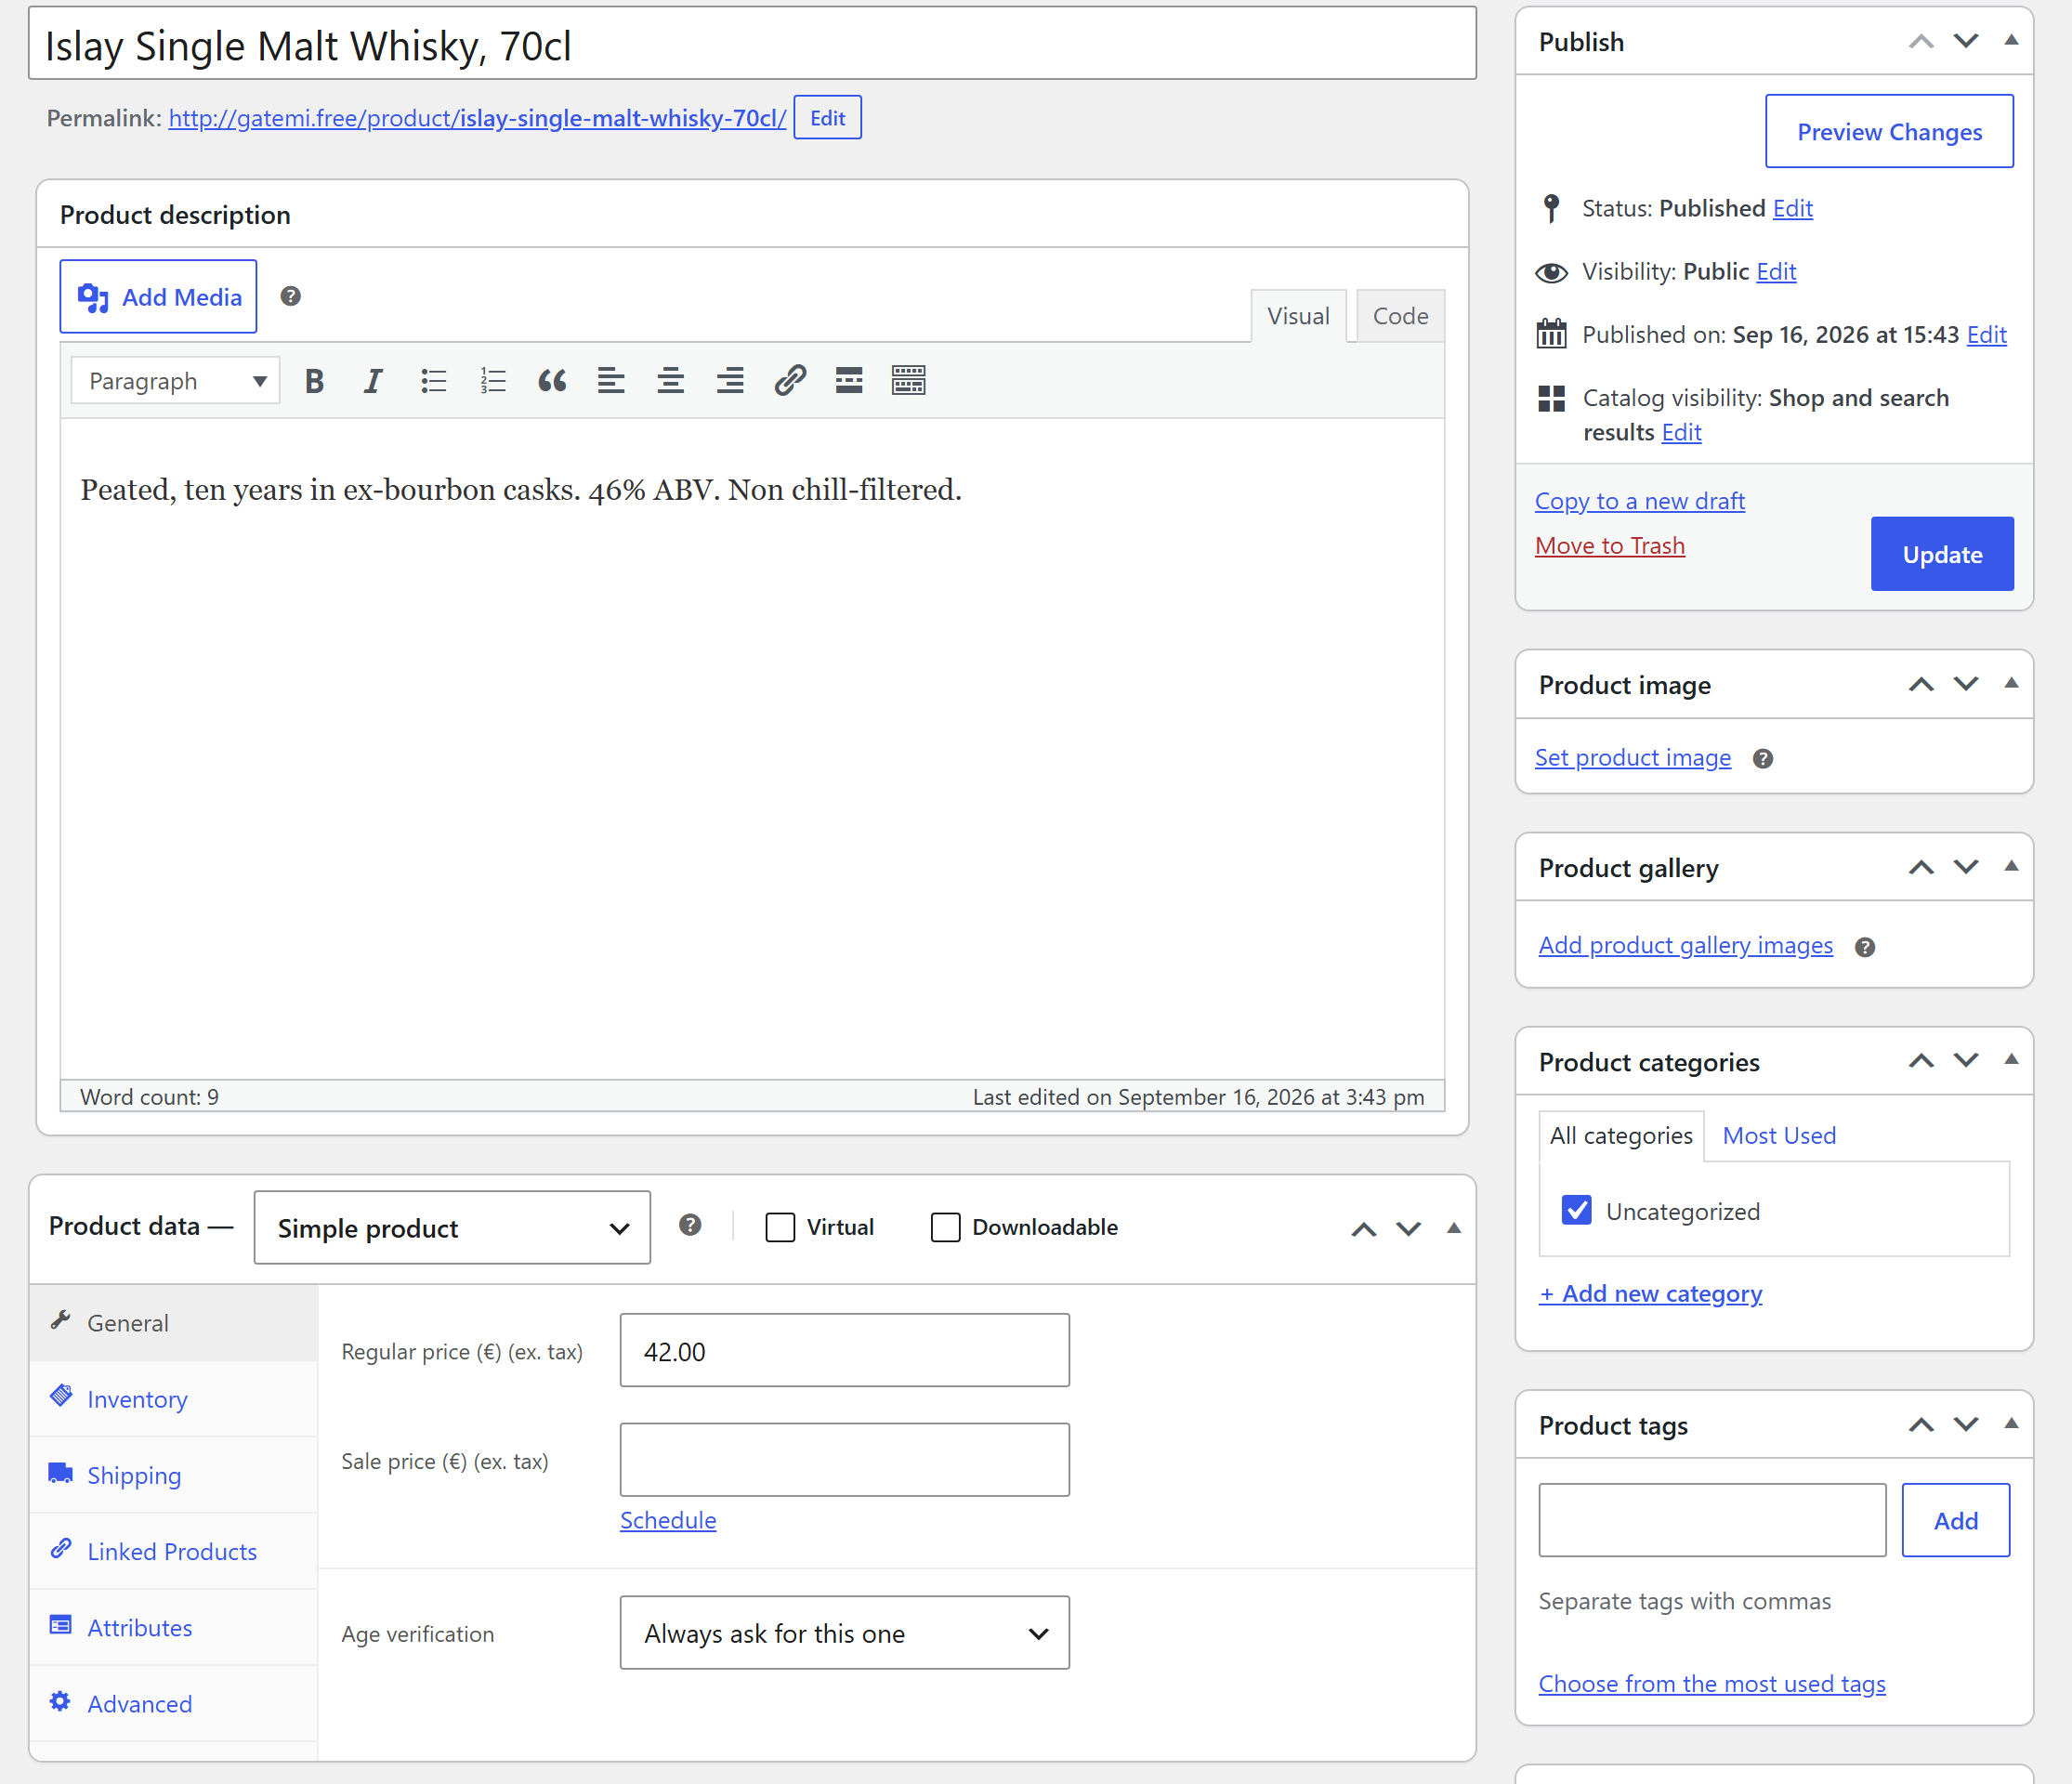This screenshot has height=1784, width=2072.
Task: Align description text left
Action: pyautogui.click(x=611, y=381)
